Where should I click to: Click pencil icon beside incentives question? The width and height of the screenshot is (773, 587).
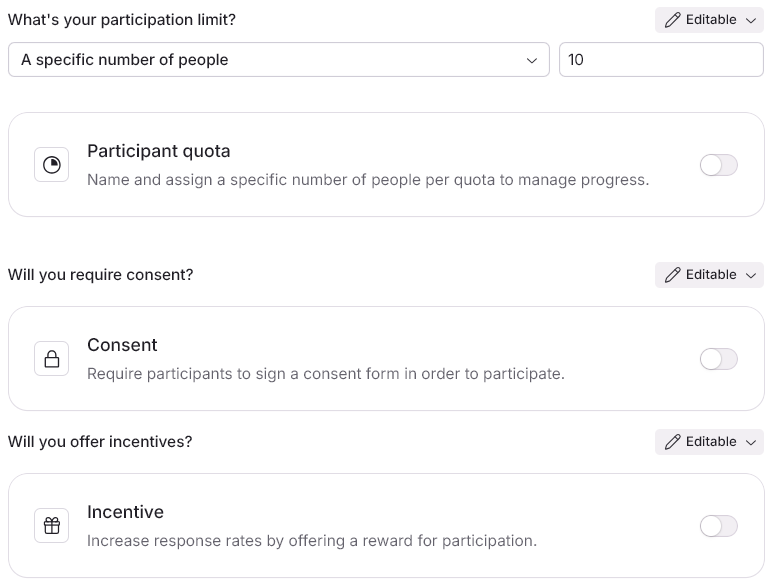(x=672, y=442)
